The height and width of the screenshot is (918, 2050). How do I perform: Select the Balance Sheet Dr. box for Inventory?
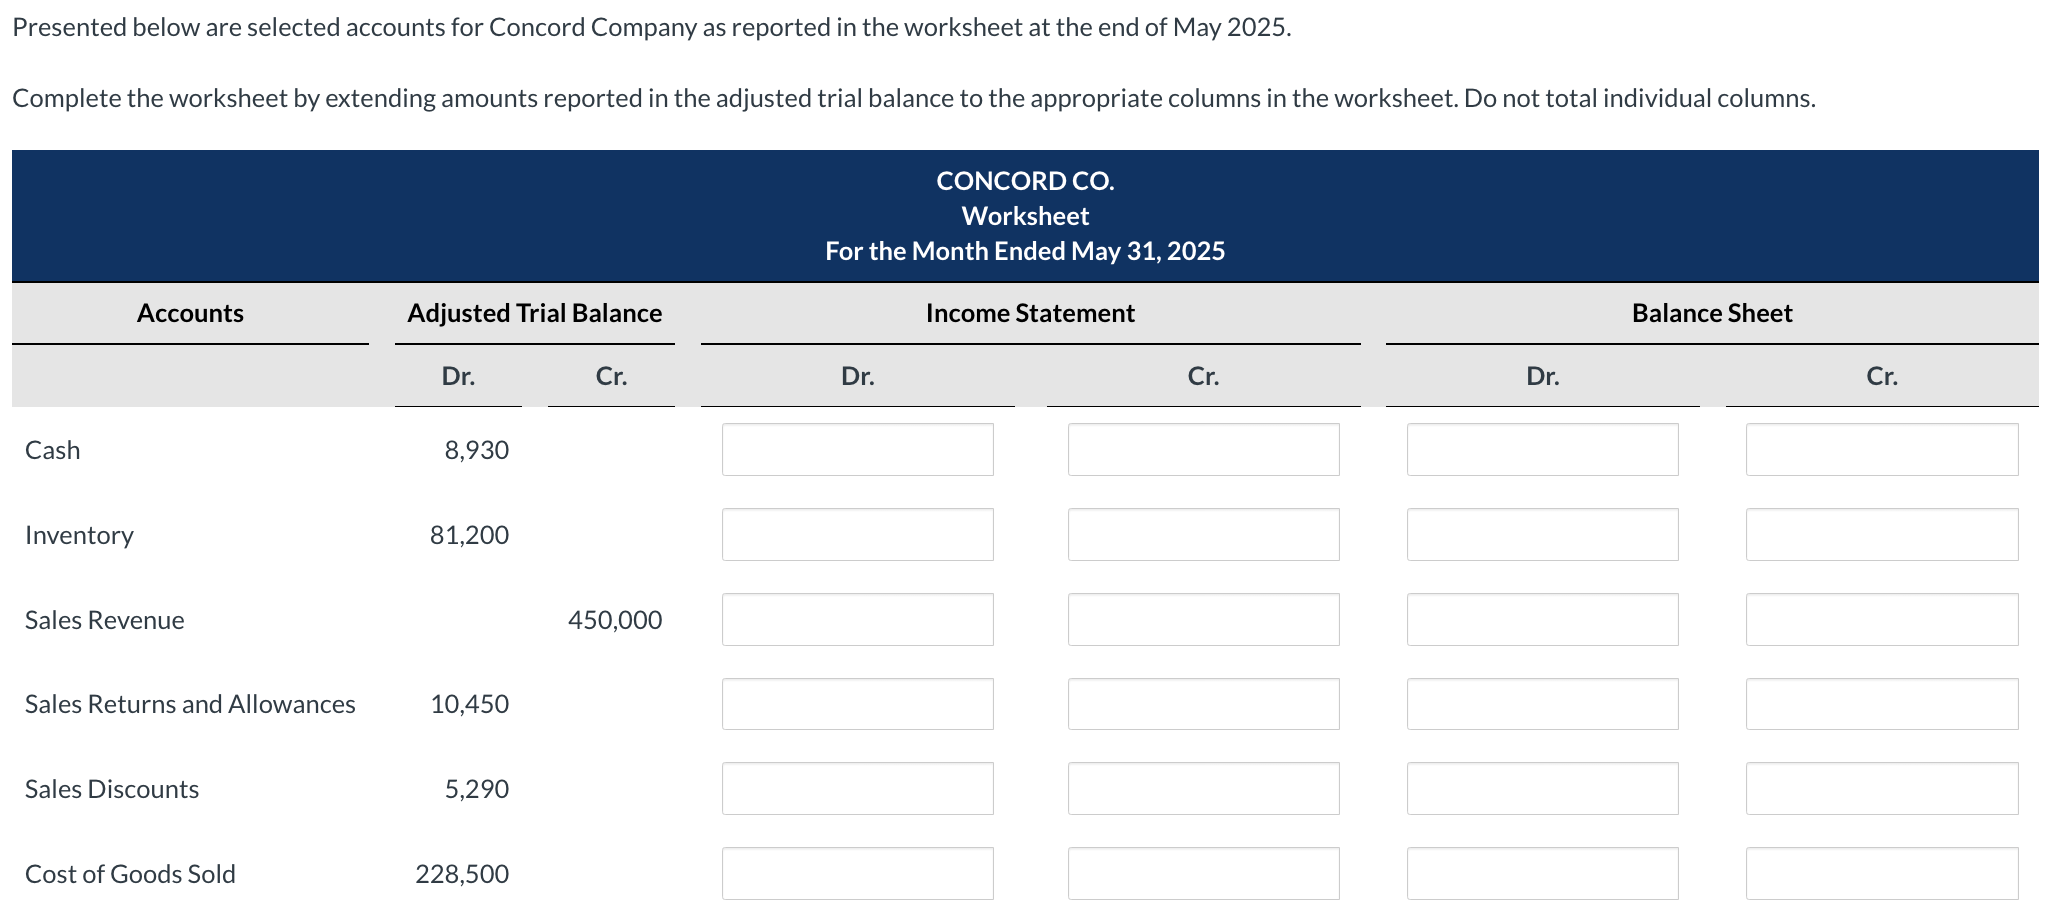(1542, 534)
